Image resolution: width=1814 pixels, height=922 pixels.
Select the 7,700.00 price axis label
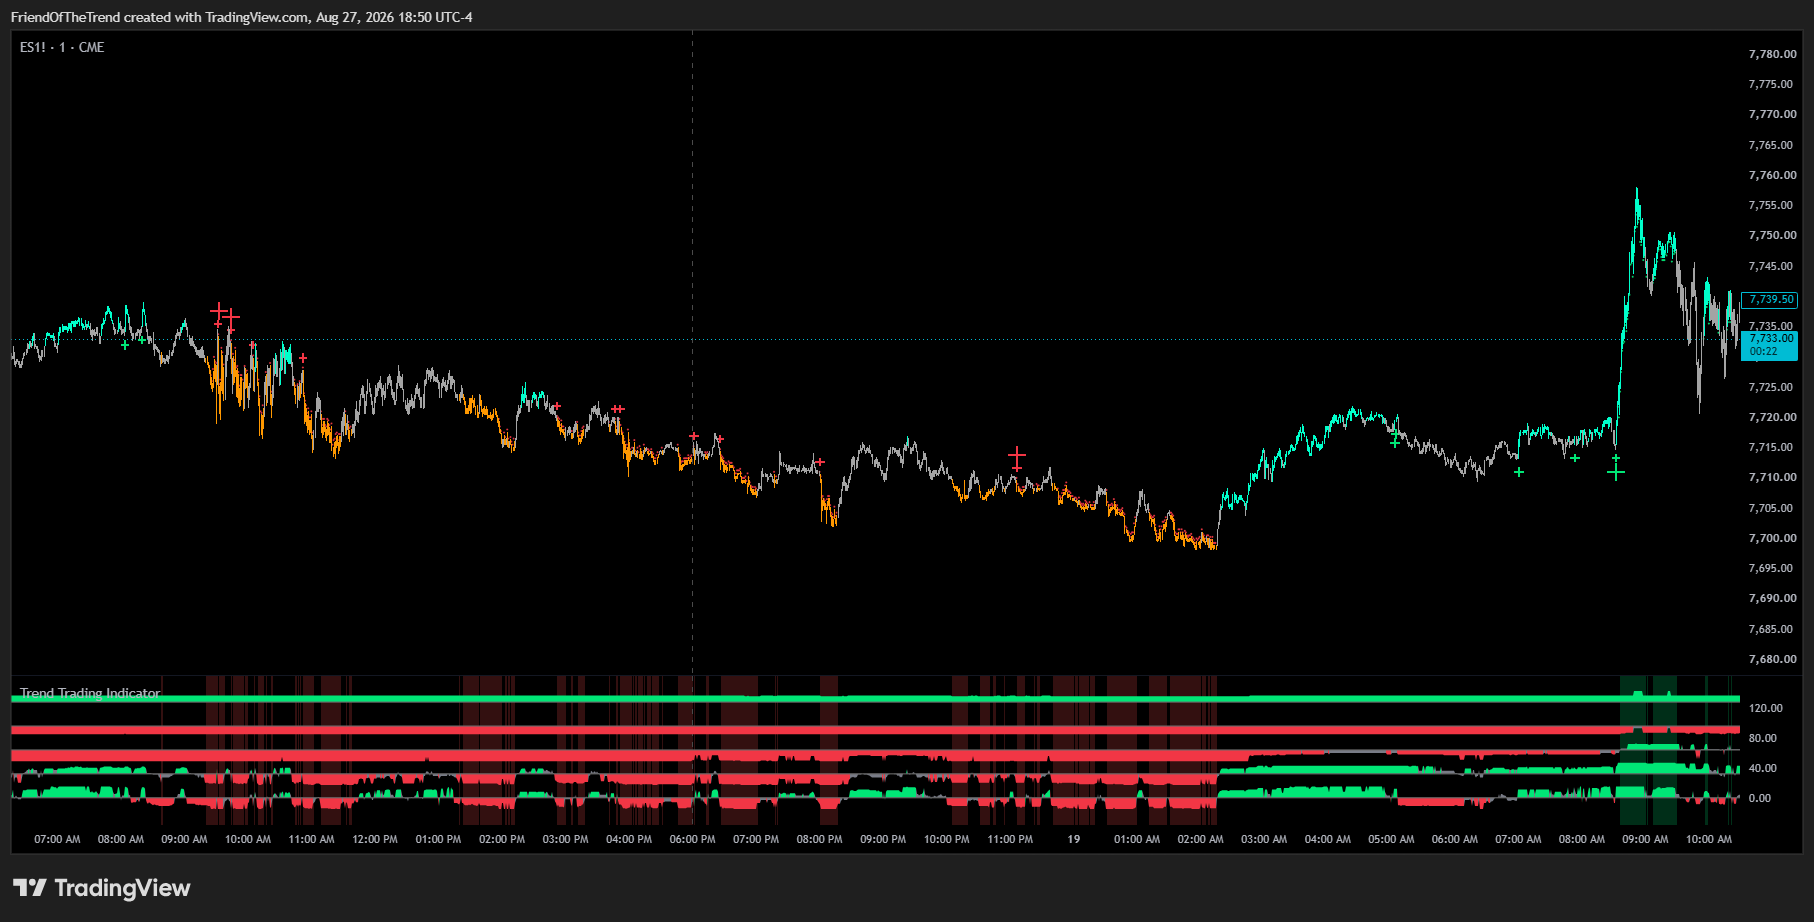[x=1772, y=538]
